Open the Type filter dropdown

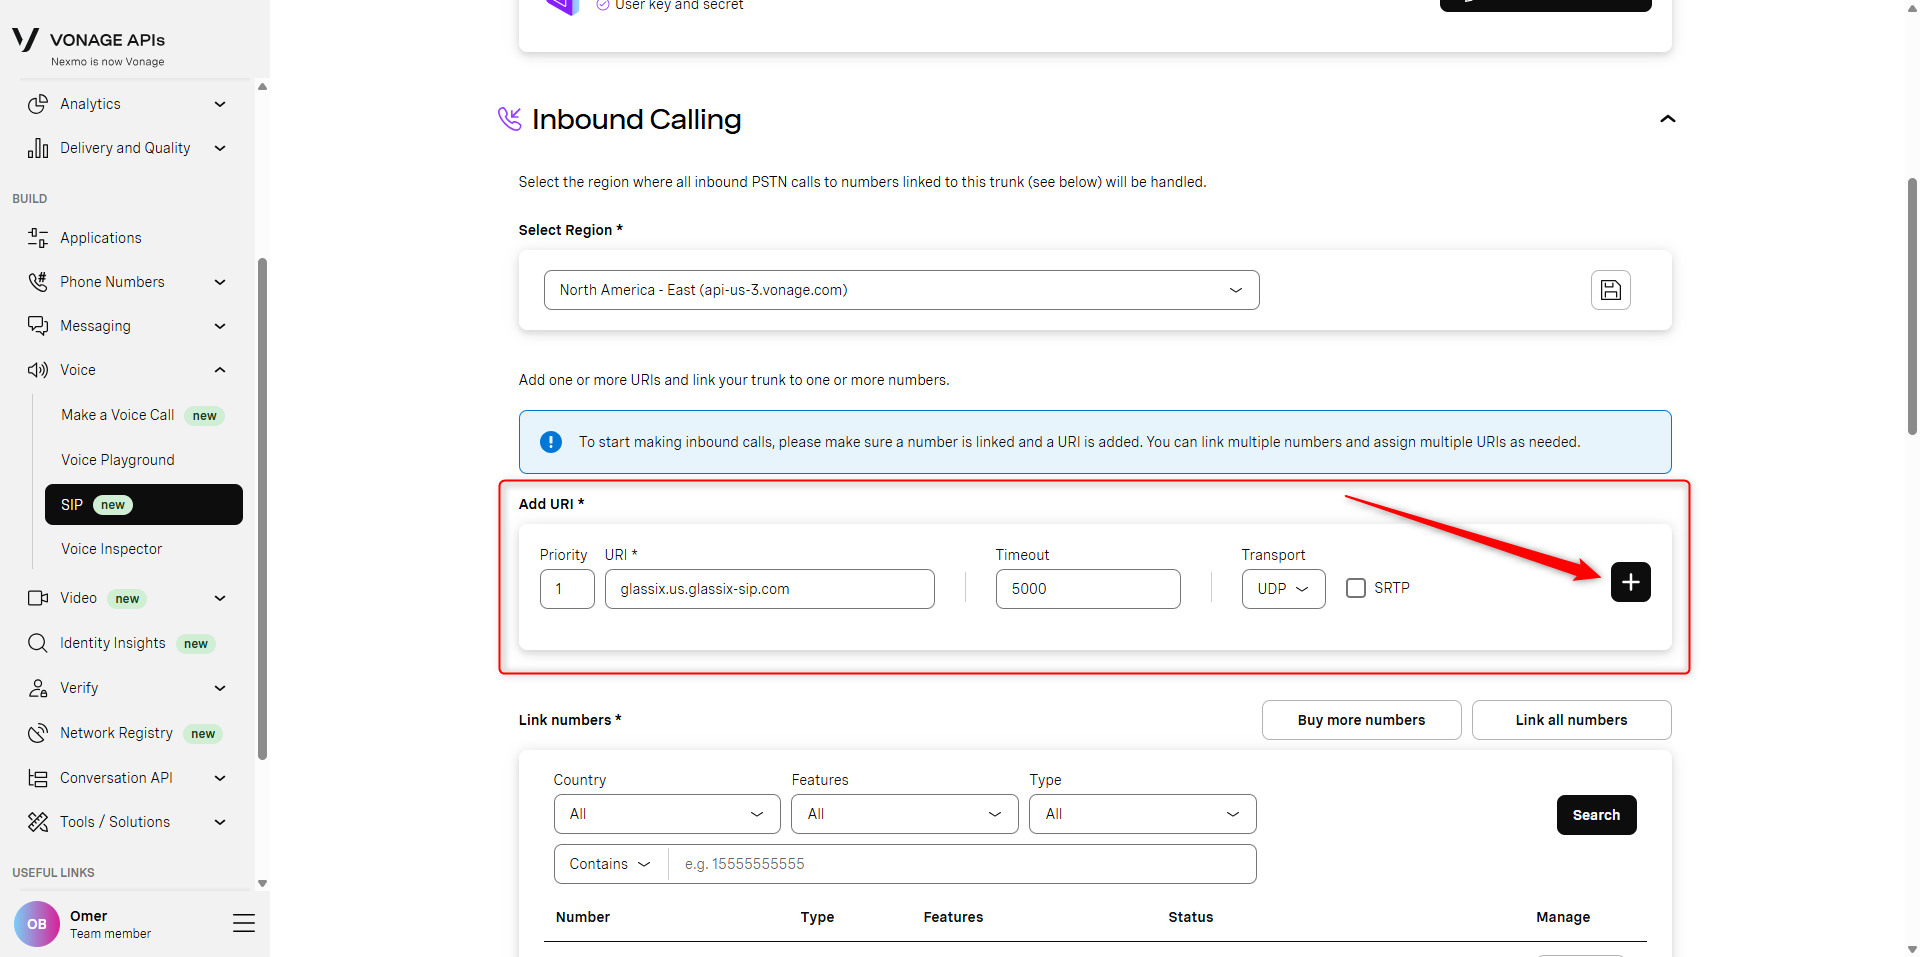click(x=1143, y=814)
